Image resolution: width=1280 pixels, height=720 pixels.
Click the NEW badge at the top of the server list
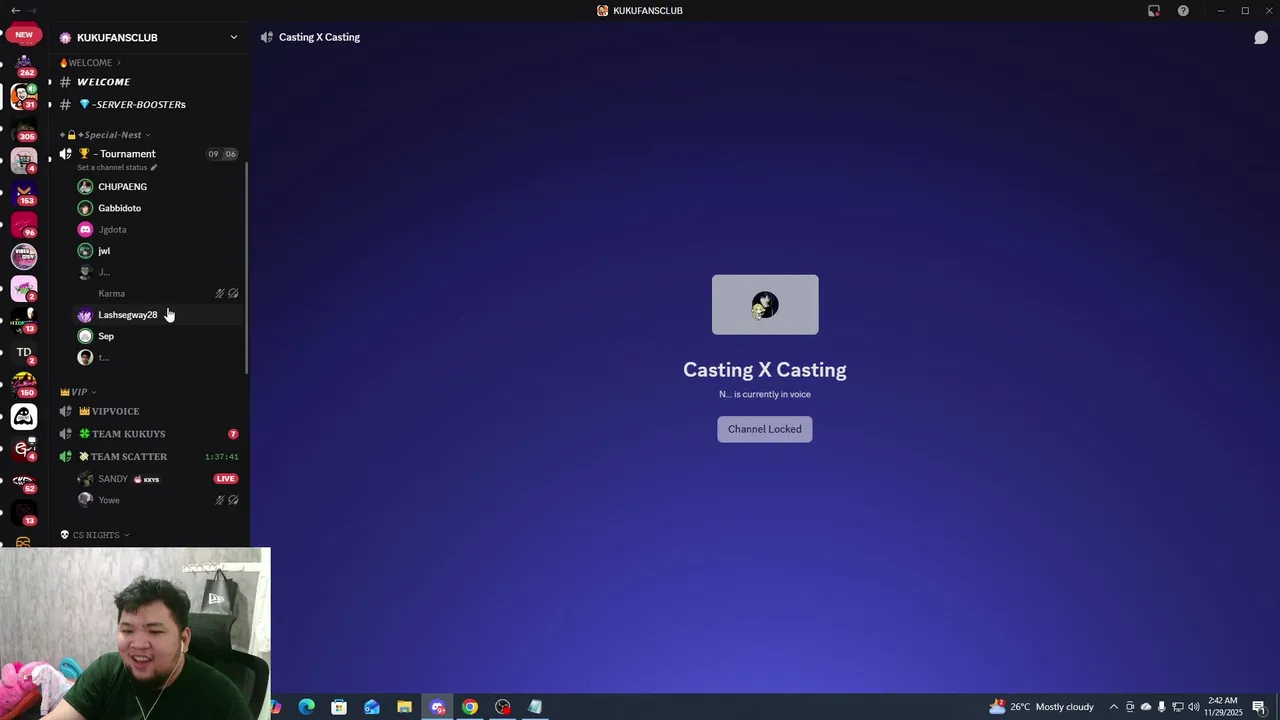(x=24, y=34)
